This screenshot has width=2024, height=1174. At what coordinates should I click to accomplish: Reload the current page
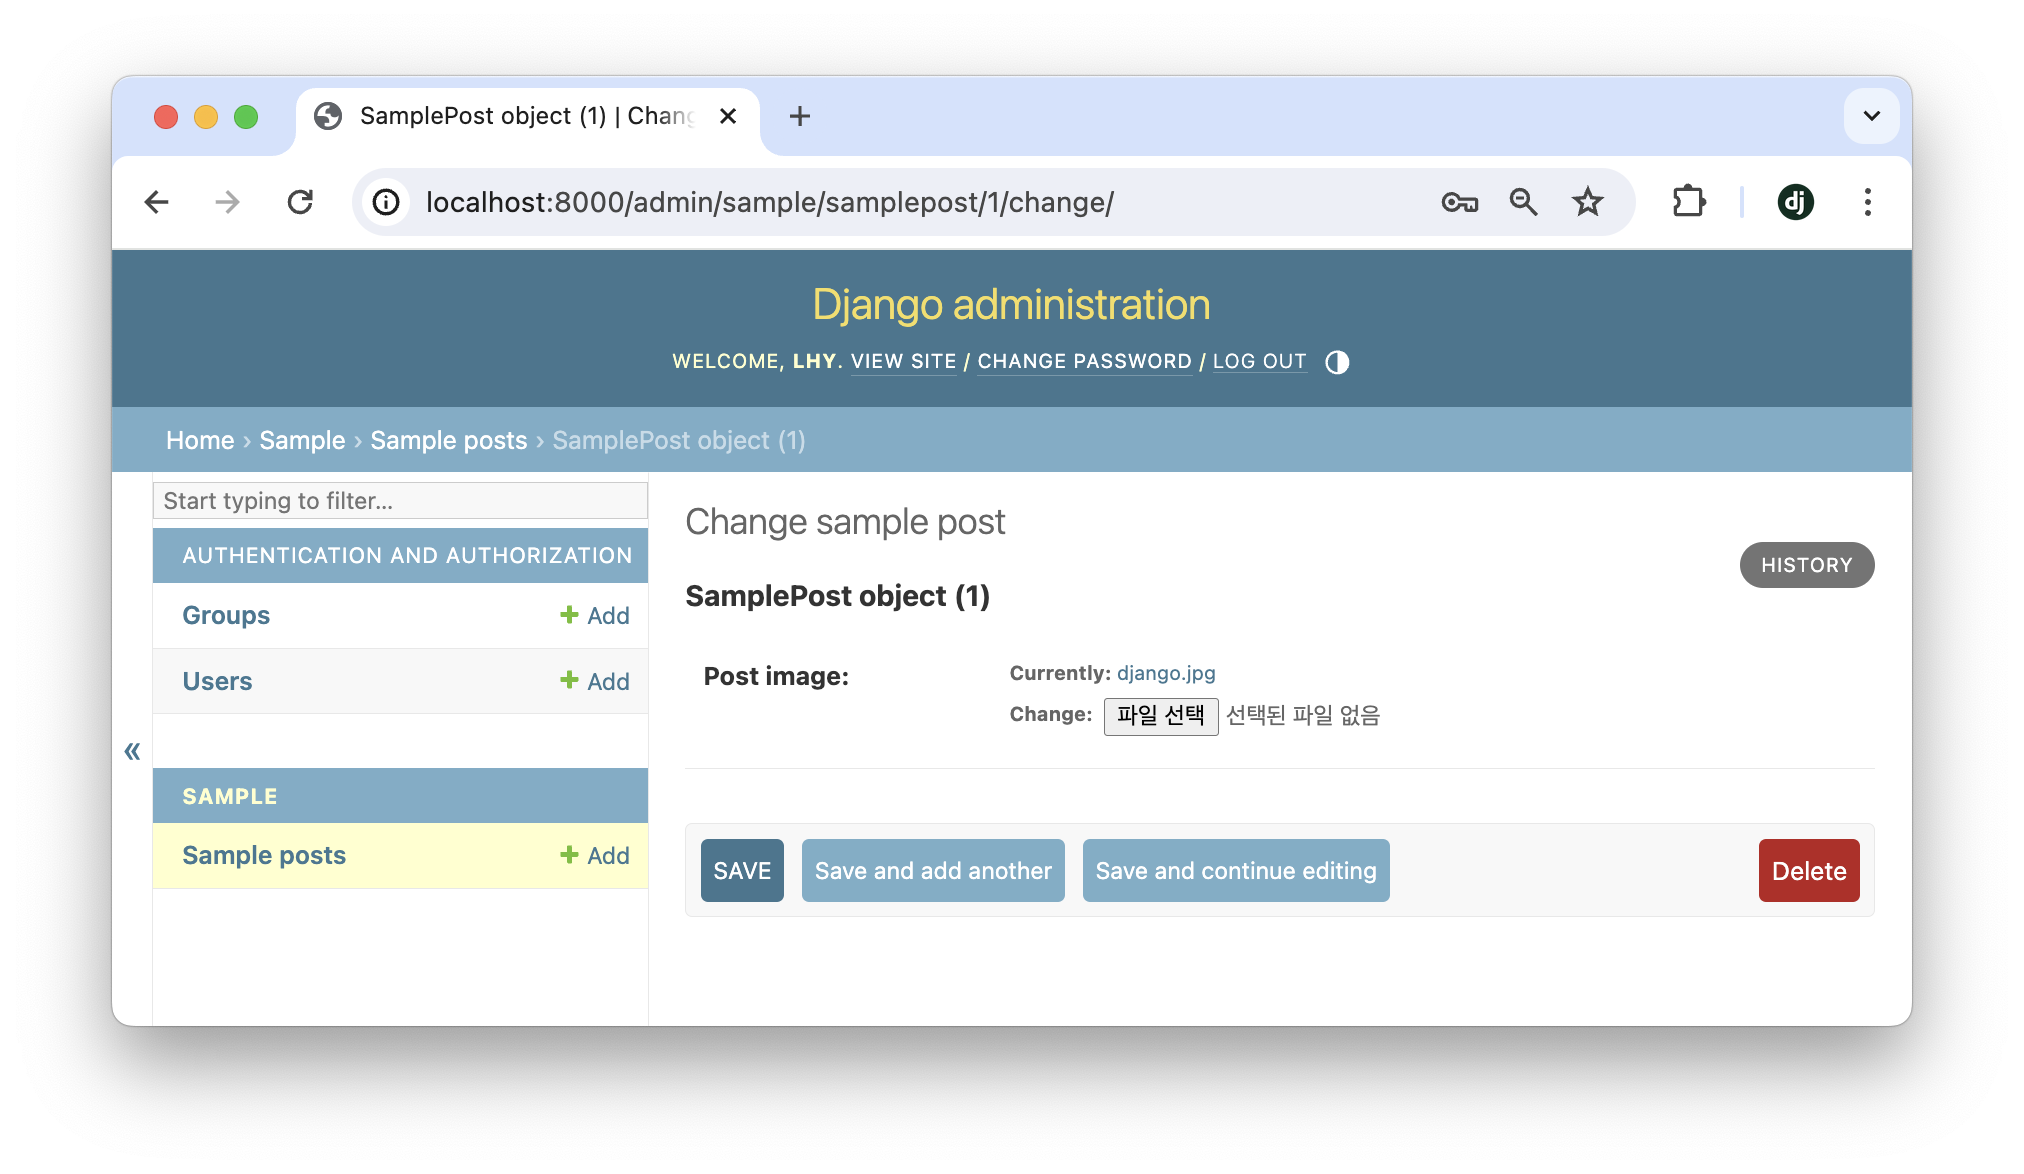300,202
